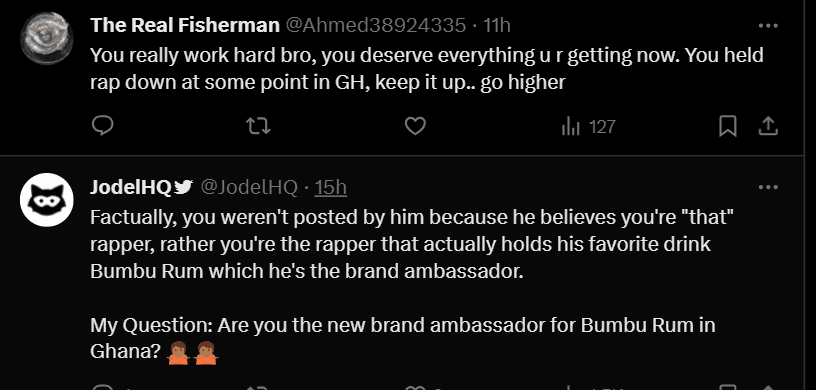Open the @Ahmed38924335 handle
Image resolution: width=816 pixels, height=390 pixels.
pos(376,25)
